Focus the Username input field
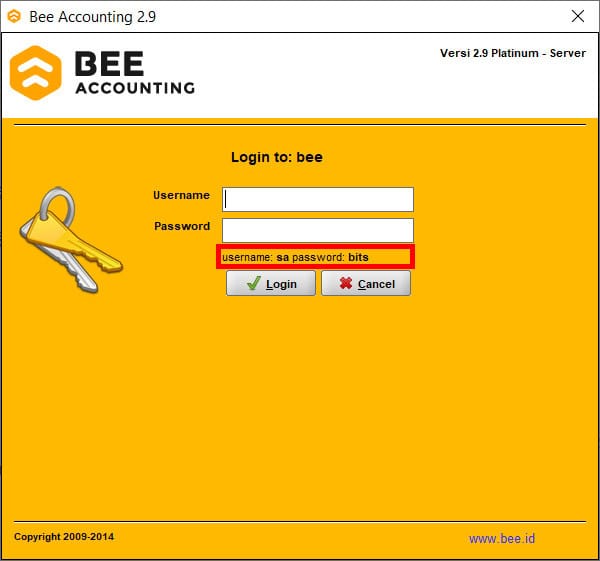 317,199
